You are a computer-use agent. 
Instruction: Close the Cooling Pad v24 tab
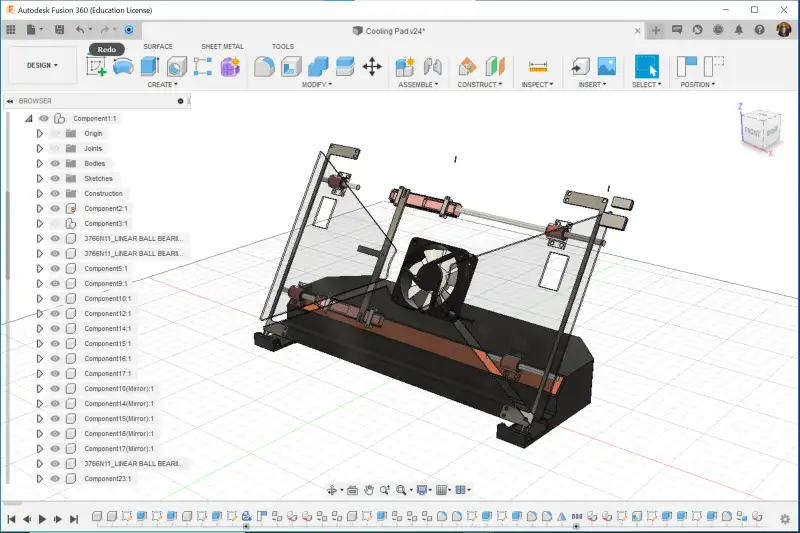pyautogui.click(x=637, y=31)
